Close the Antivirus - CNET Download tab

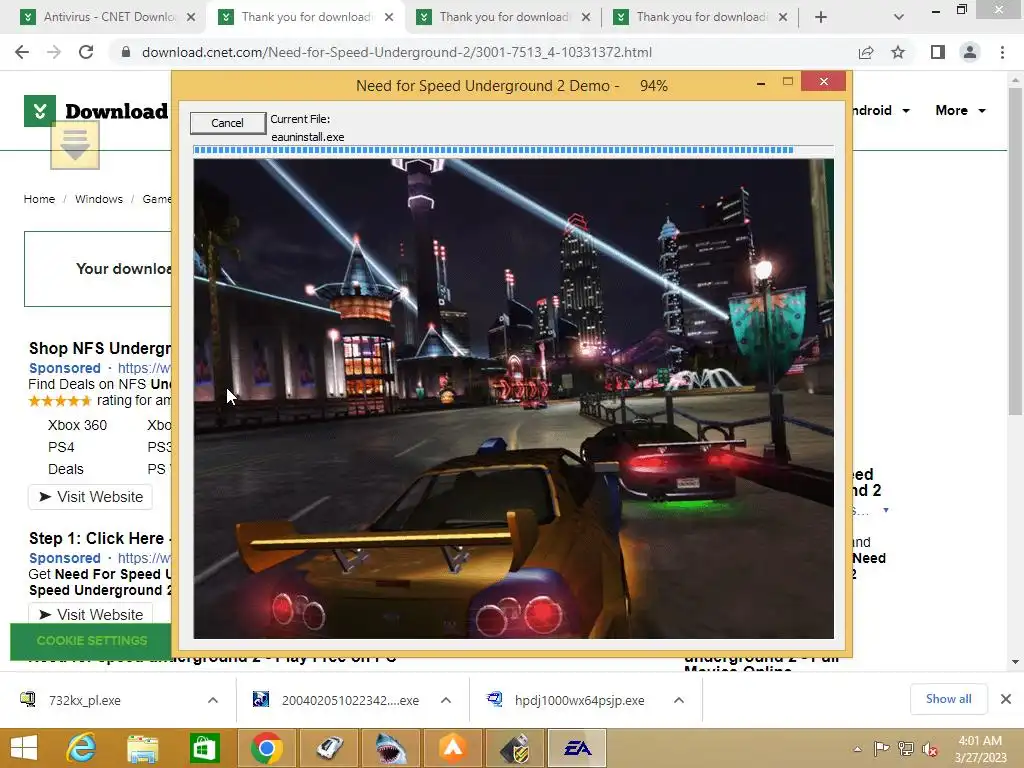coord(191,17)
